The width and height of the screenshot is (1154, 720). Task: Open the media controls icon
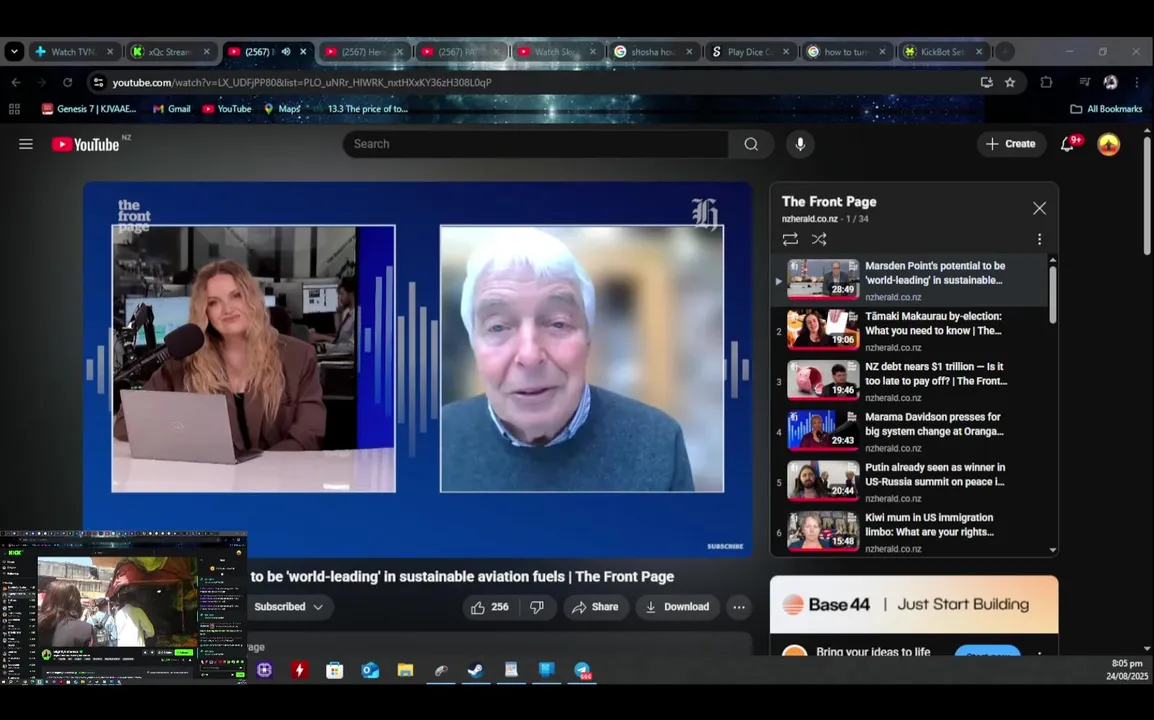(1084, 82)
